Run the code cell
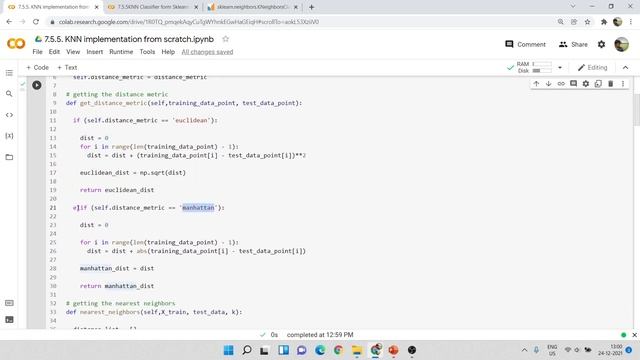The height and width of the screenshot is (360, 640). pyautogui.click(x=37, y=85)
